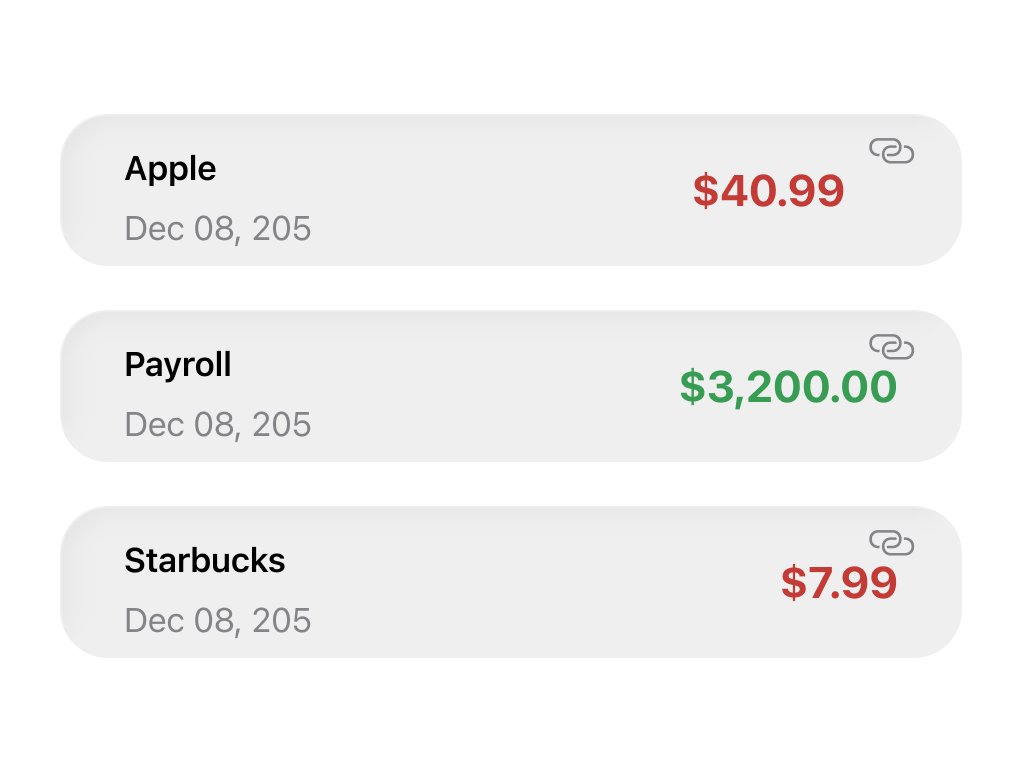
Task: Click the Dec 08 date under Apple
Action: (217, 230)
